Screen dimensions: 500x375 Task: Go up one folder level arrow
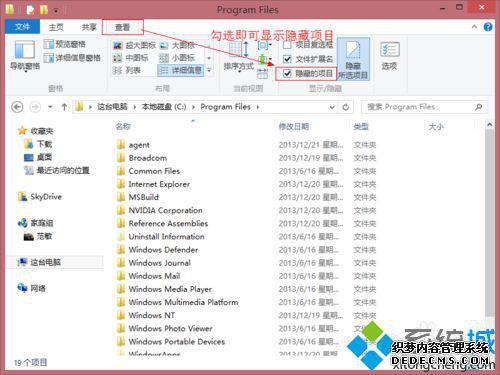tap(64, 107)
